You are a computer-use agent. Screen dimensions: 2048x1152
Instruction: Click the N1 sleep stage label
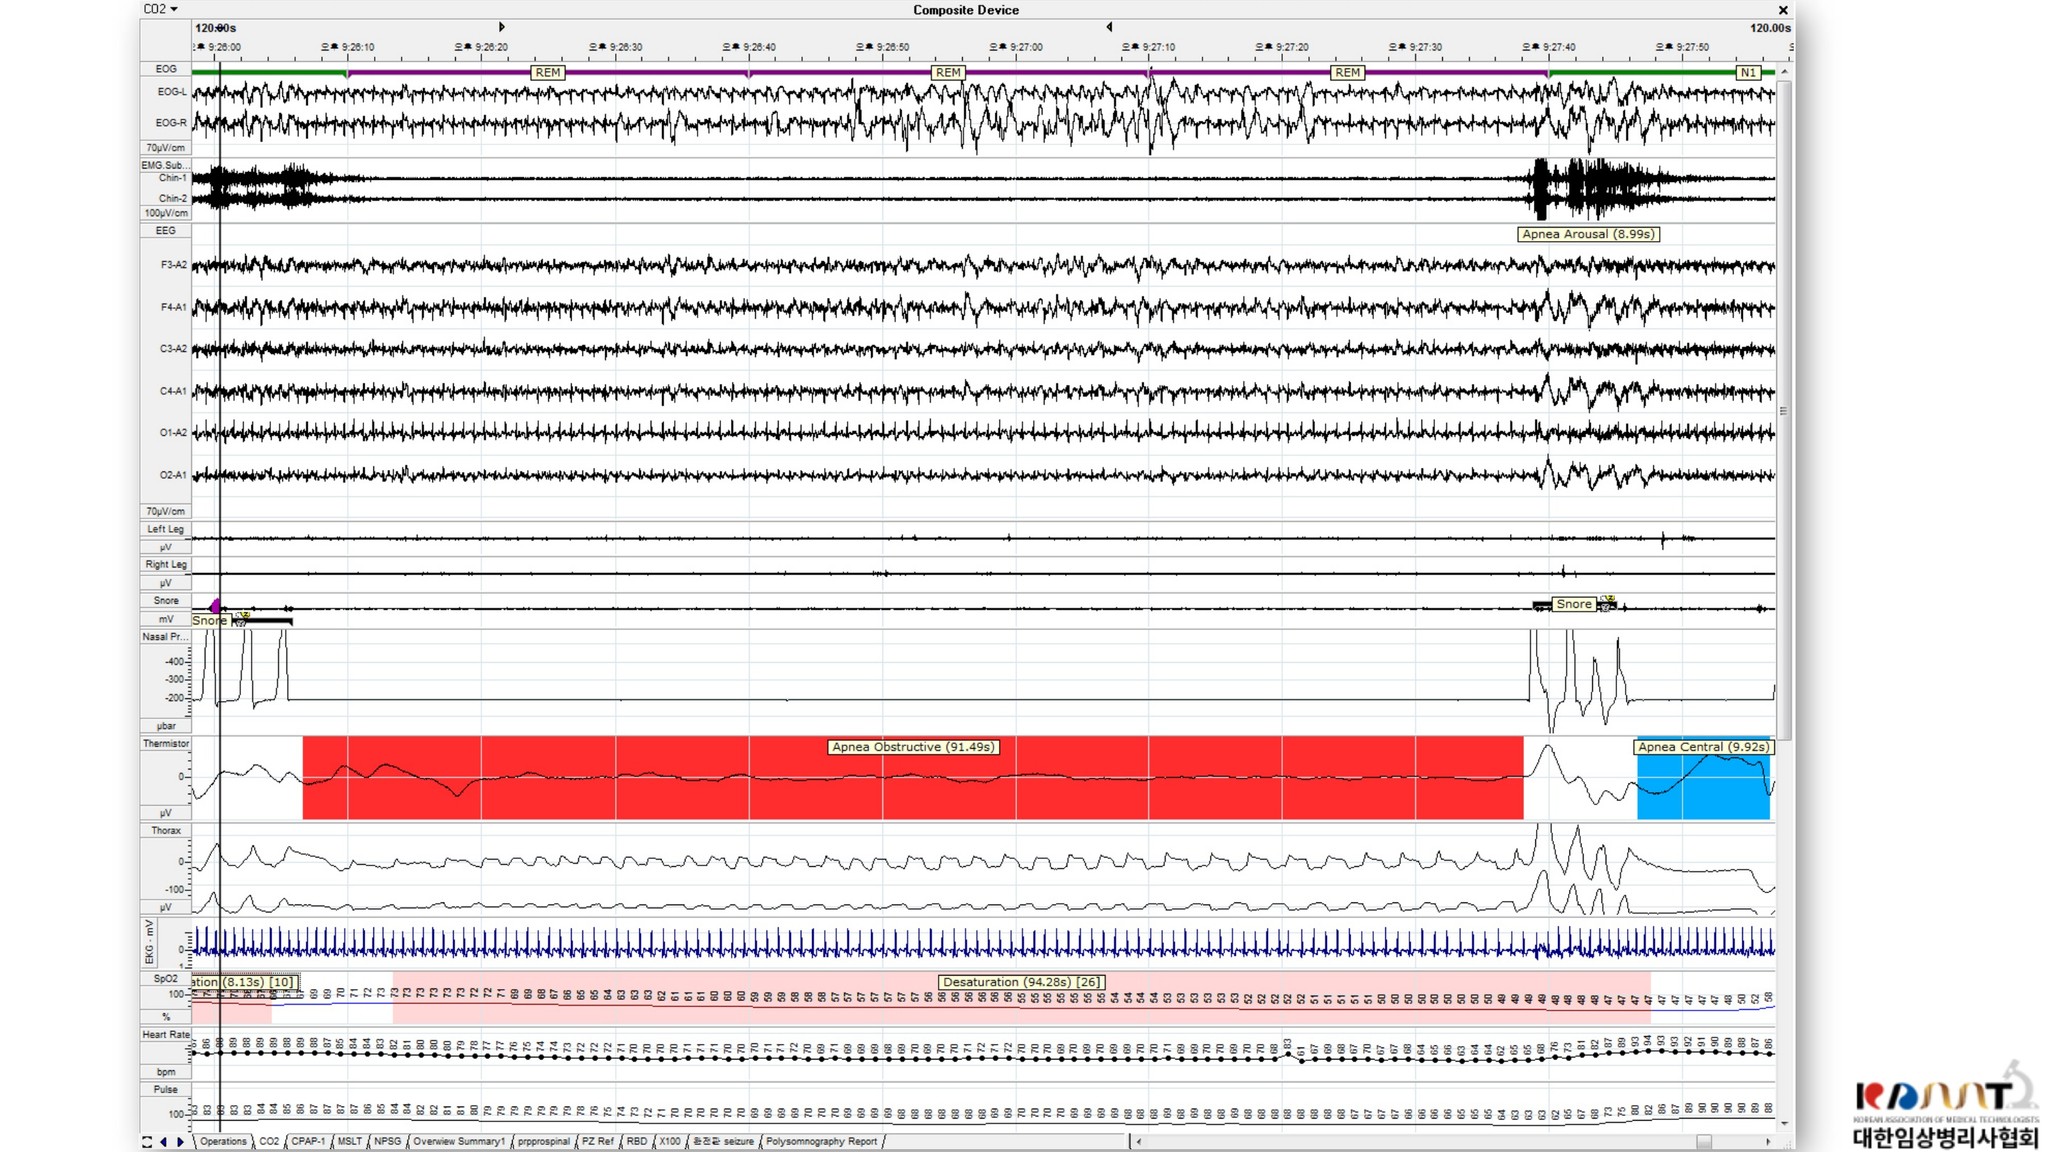[x=1747, y=73]
